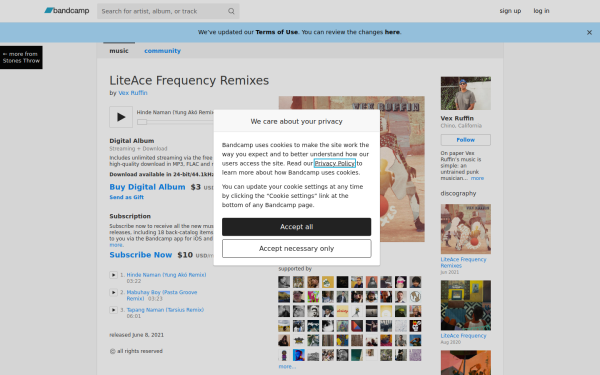Image resolution: width=600 pixels, height=375 pixels.
Task: Open Terms of Use from the banner
Action: 277,32
